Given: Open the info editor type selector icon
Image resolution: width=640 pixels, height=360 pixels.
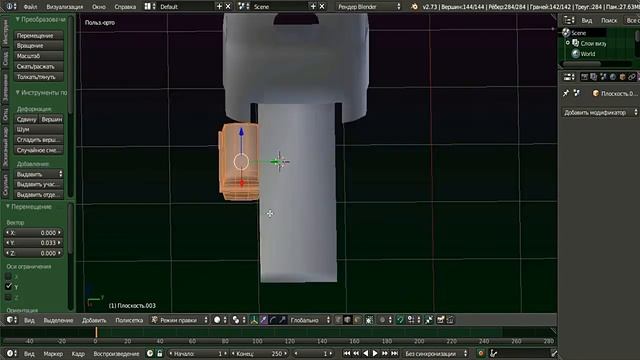Looking at the screenshot, I should (10, 6).
